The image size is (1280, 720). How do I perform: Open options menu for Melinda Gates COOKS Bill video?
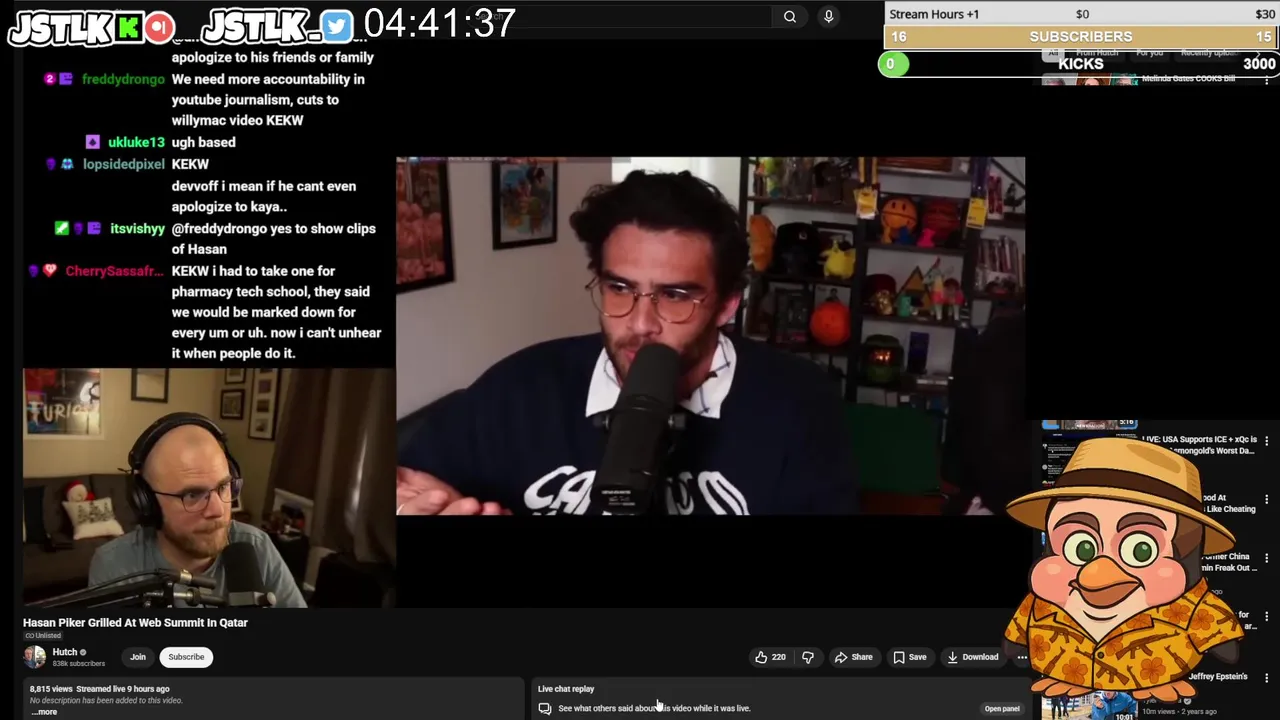point(1266,79)
